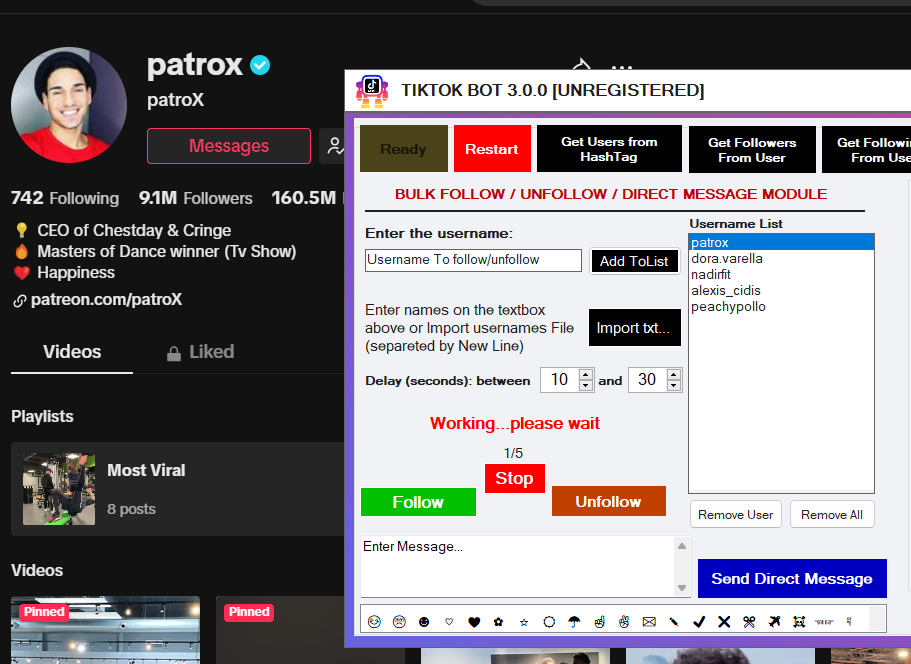Insert the small outlined heart symbol
The image size is (911, 664).
[449, 622]
